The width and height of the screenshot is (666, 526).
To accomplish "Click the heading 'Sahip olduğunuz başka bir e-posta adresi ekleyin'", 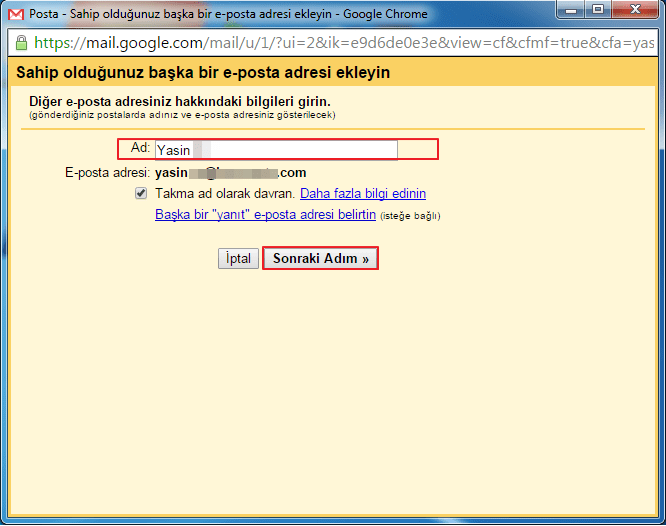I will (203, 73).
